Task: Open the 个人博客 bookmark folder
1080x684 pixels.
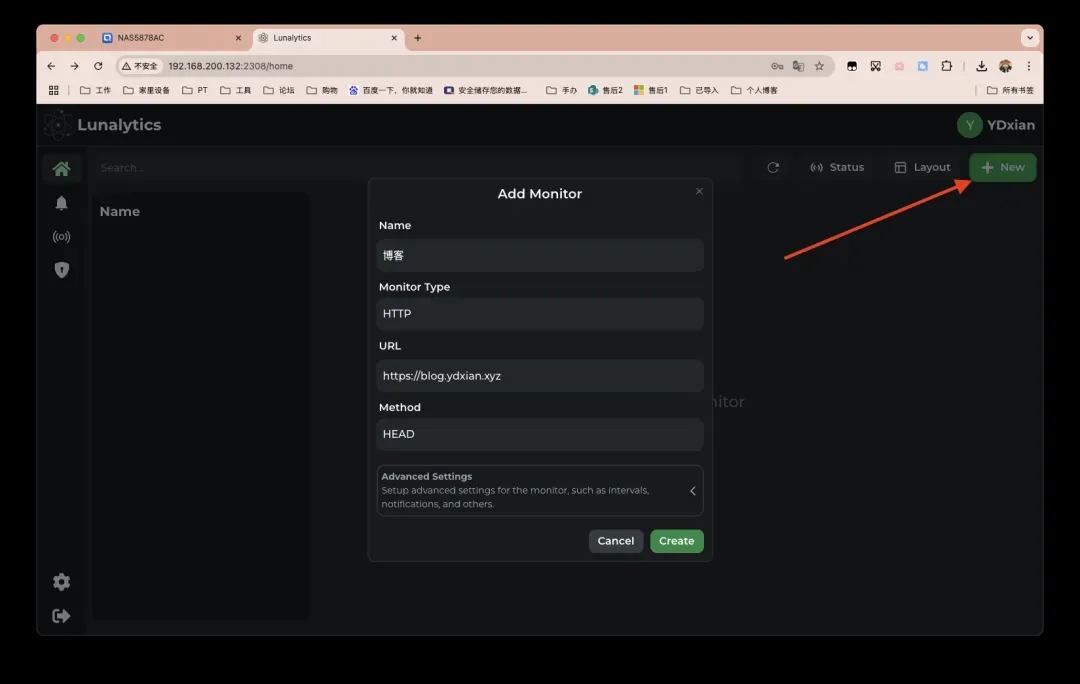Action: [754, 90]
